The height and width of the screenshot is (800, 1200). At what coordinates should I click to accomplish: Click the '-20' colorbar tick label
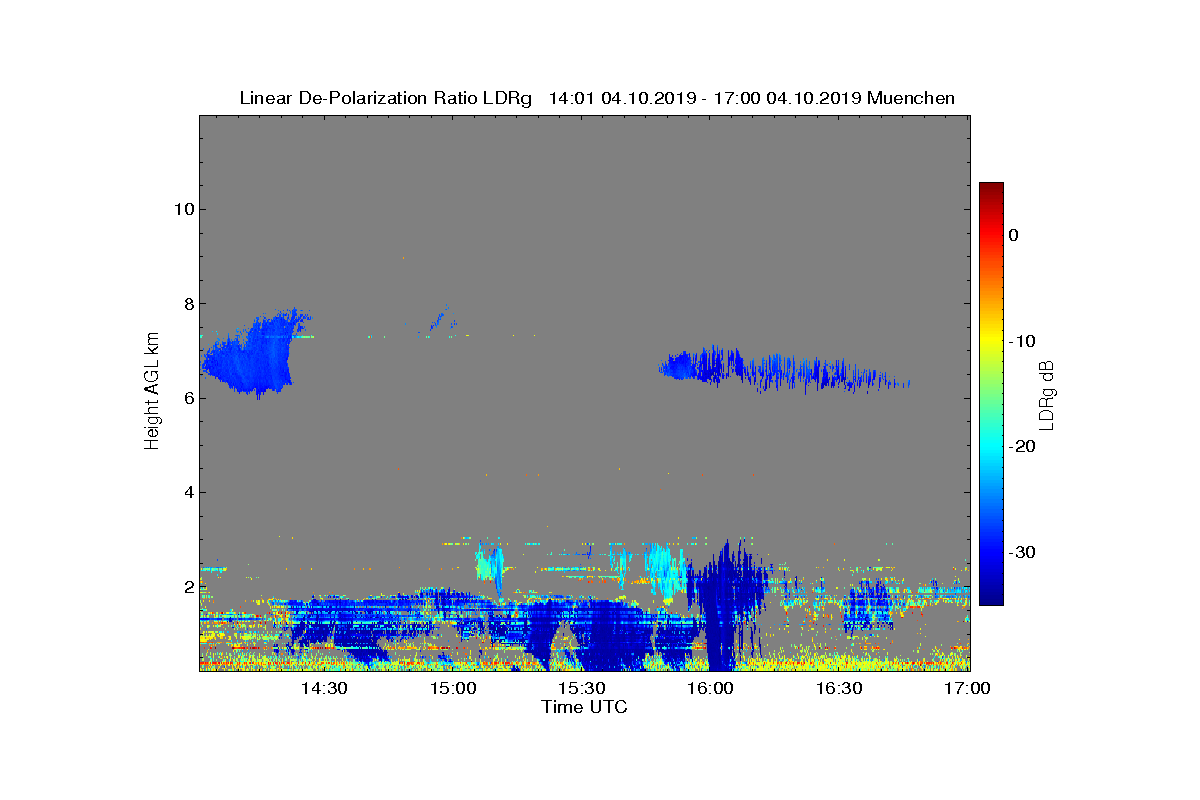(x=1022, y=446)
